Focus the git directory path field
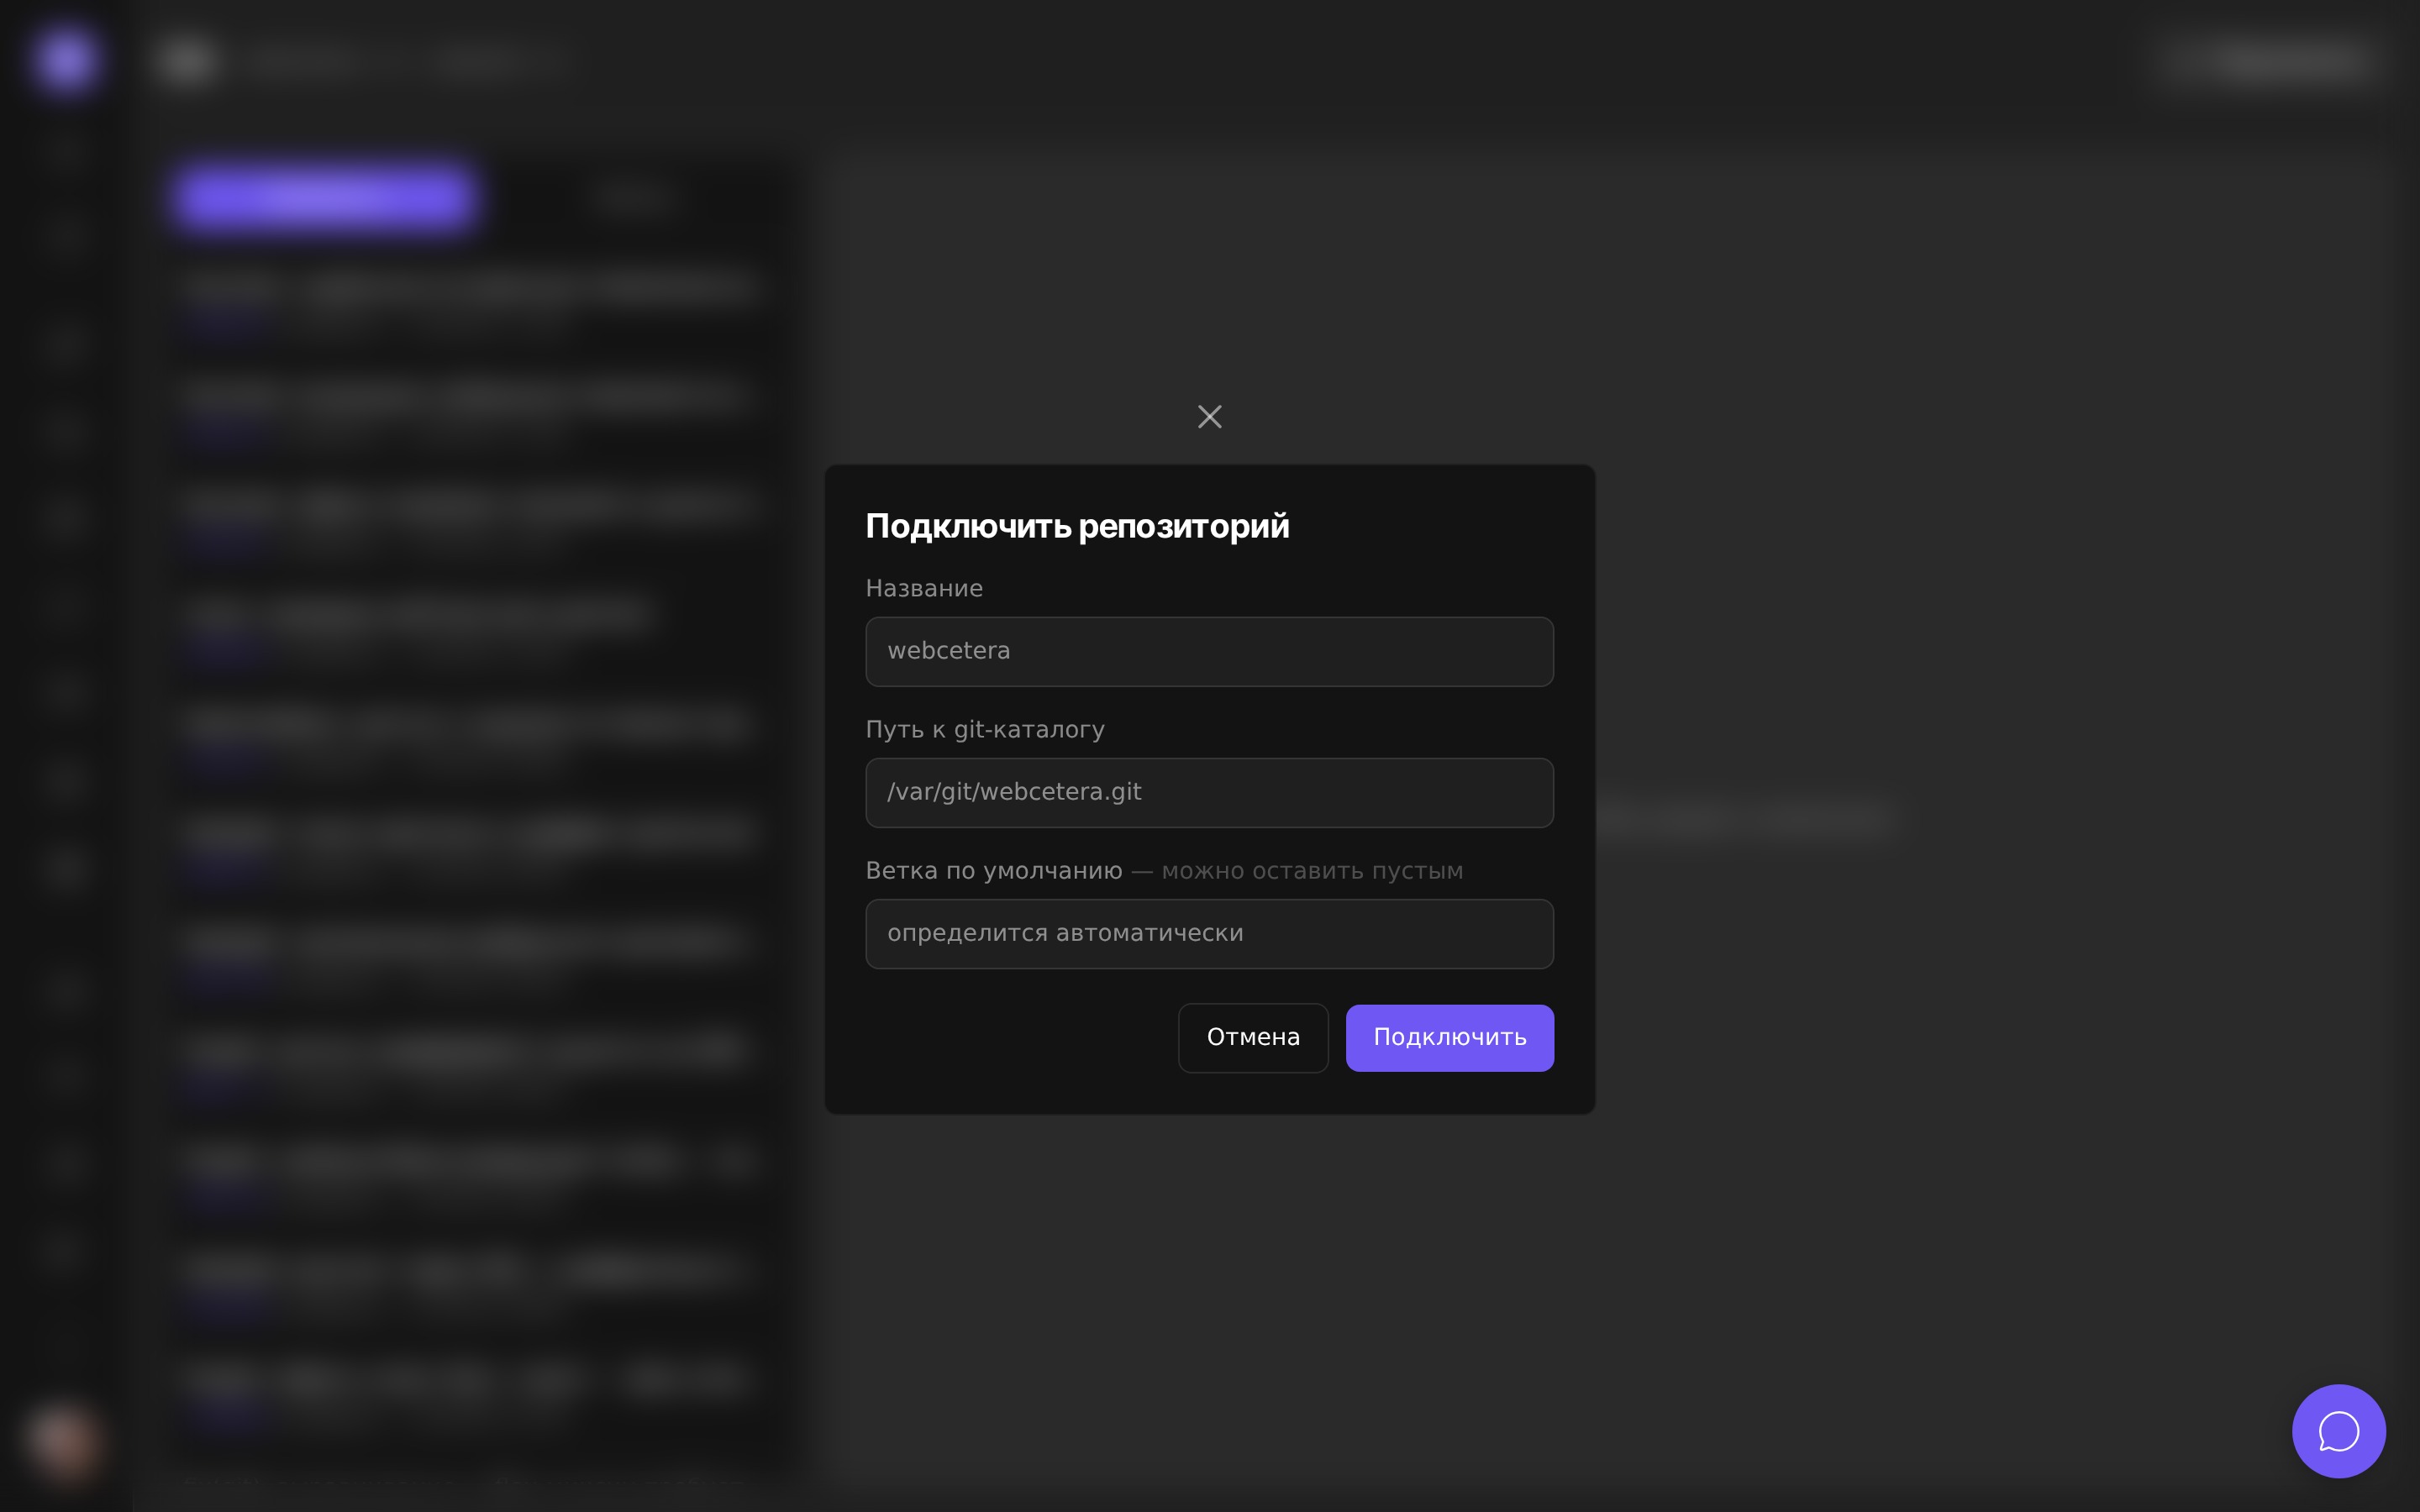 [x=1209, y=792]
